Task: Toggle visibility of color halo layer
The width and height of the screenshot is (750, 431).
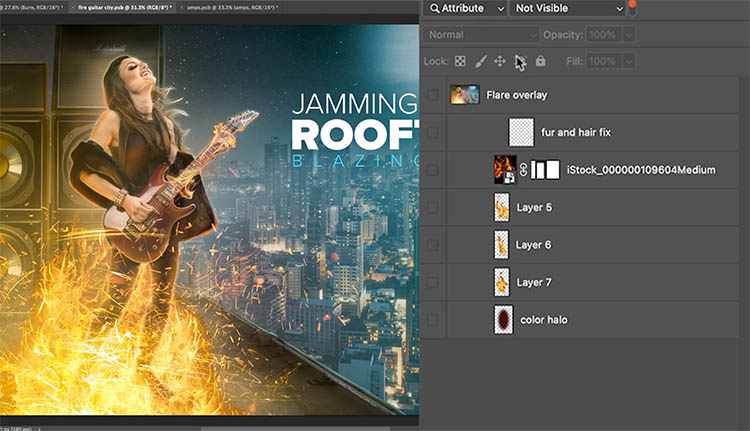Action: tap(433, 320)
